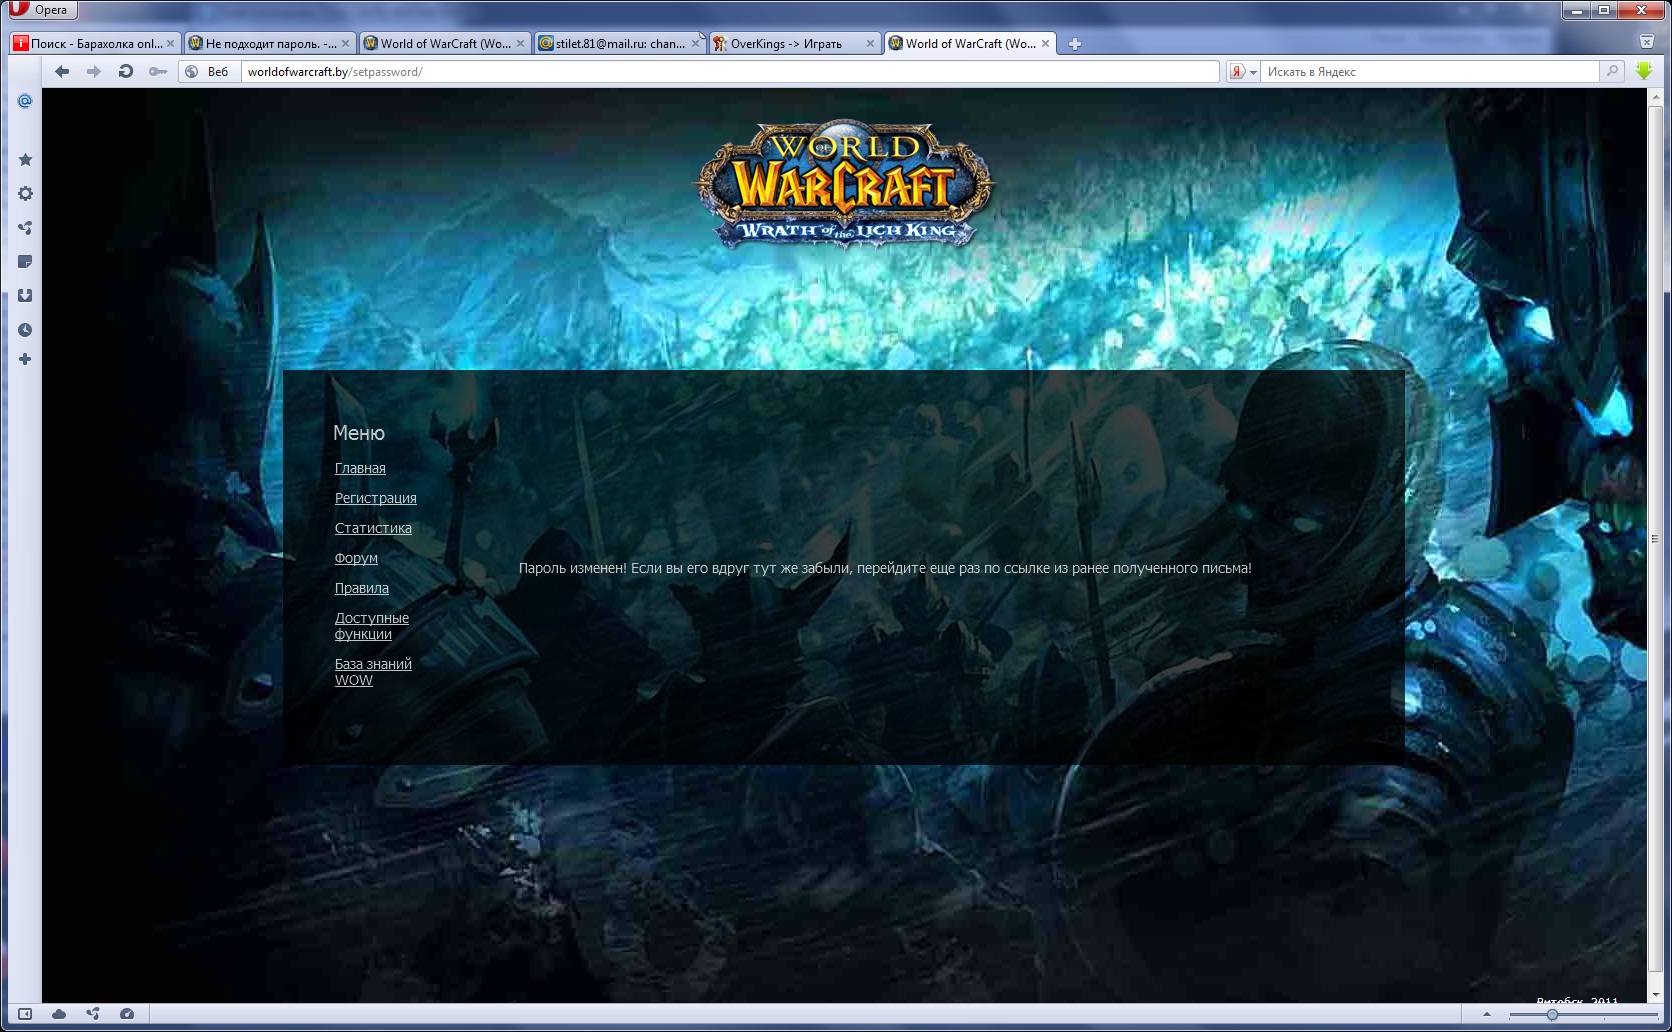Toggle Opera Turbo speedometer icon

[127, 1014]
